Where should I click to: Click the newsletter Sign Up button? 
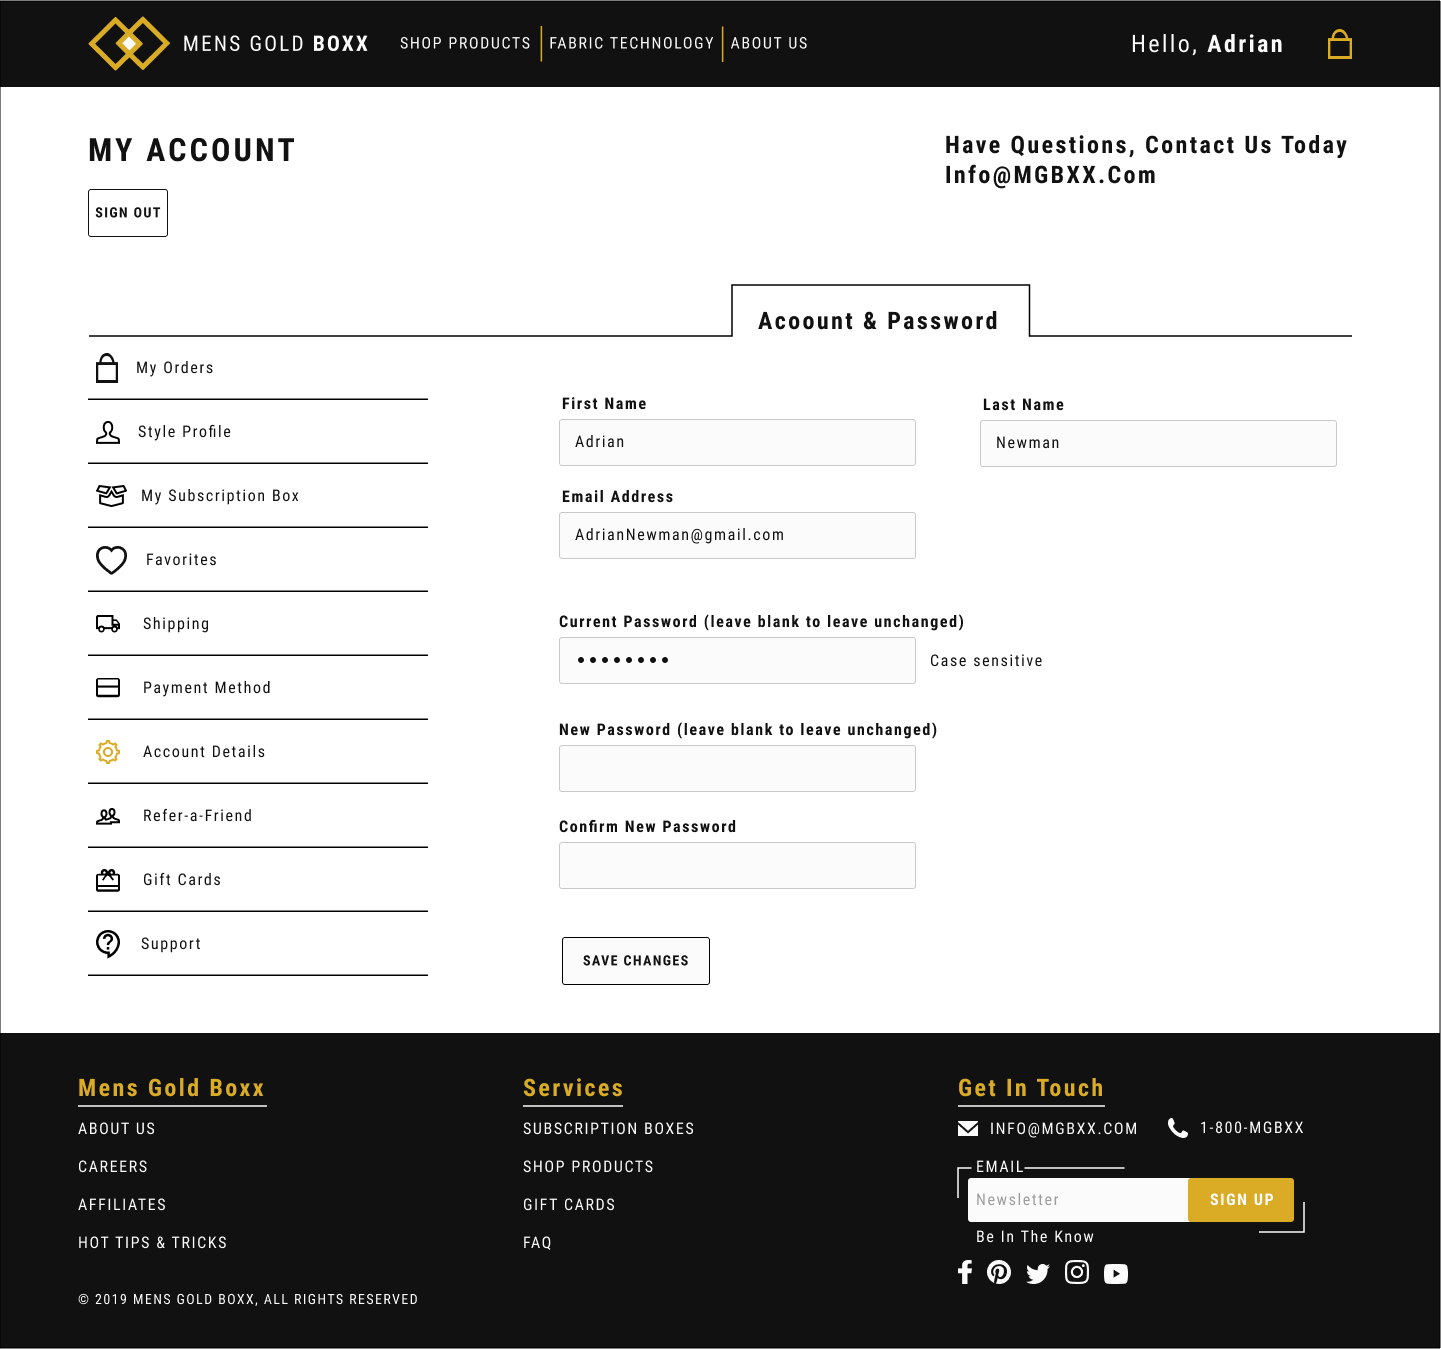point(1241,1200)
